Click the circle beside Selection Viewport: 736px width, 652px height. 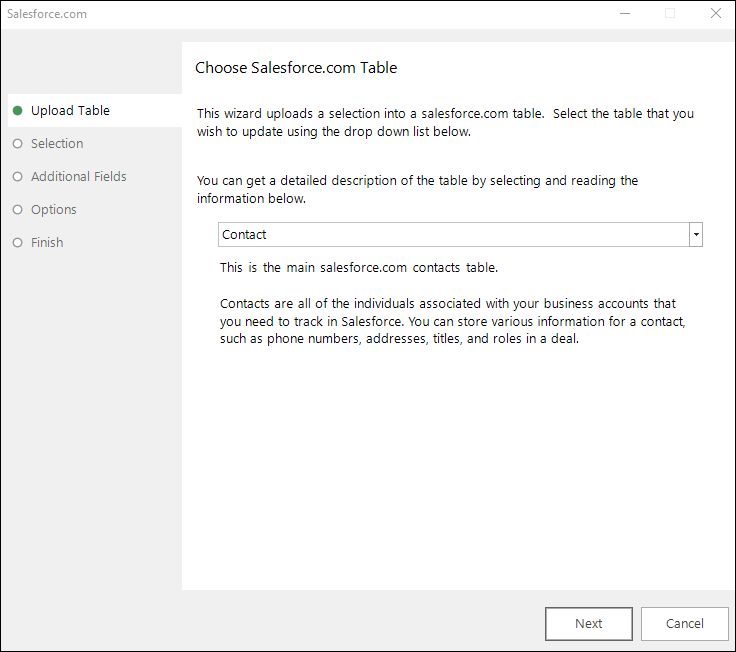point(17,144)
